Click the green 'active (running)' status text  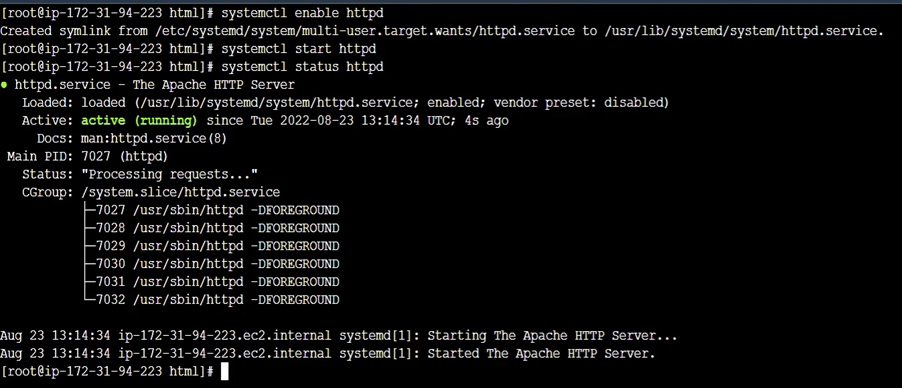pos(139,121)
